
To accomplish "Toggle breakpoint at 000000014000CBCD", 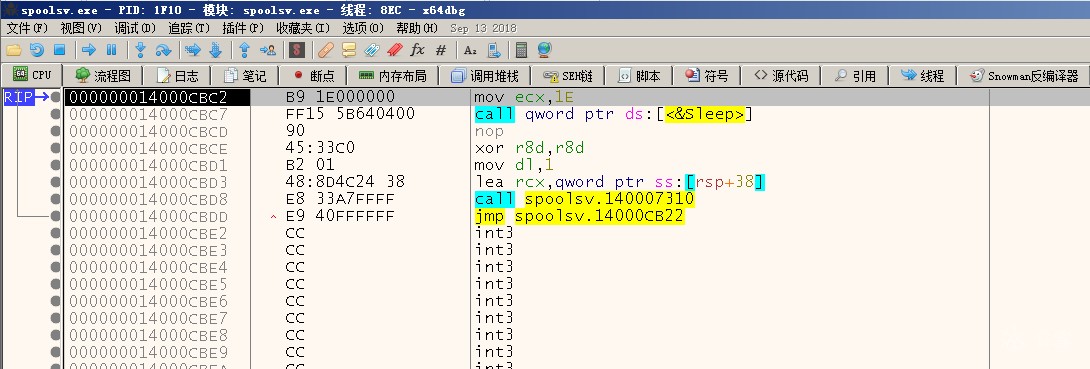I will coord(56,131).
